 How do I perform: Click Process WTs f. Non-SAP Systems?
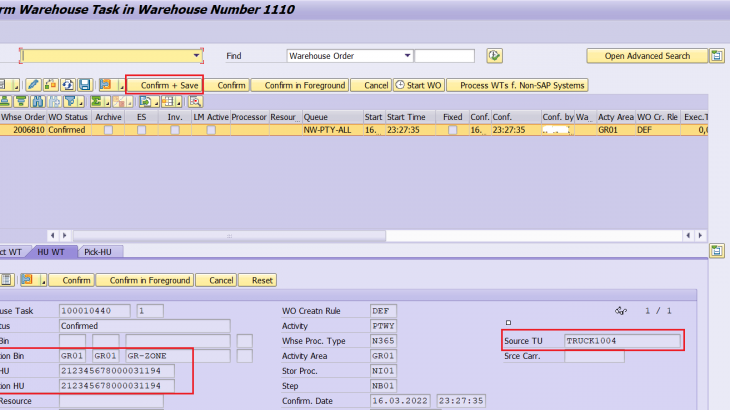(x=517, y=85)
